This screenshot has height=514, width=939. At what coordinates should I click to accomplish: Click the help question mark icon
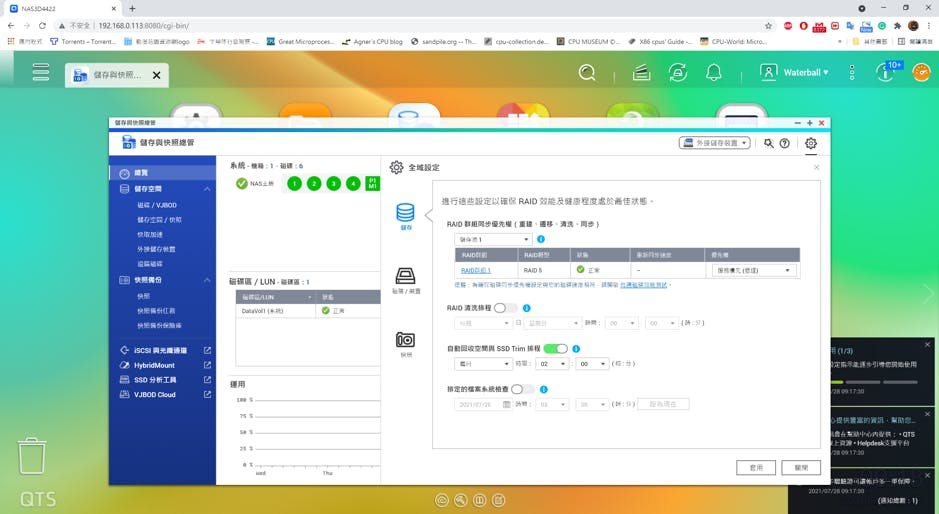(x=785, y=143)
